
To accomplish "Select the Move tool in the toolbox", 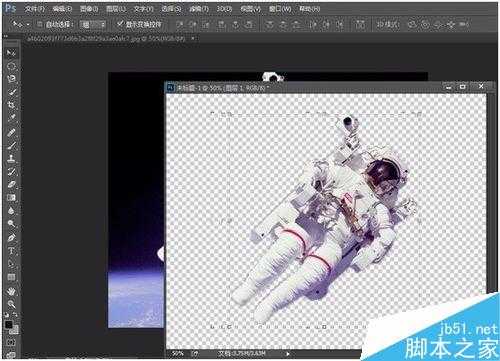I will [11, 53].
